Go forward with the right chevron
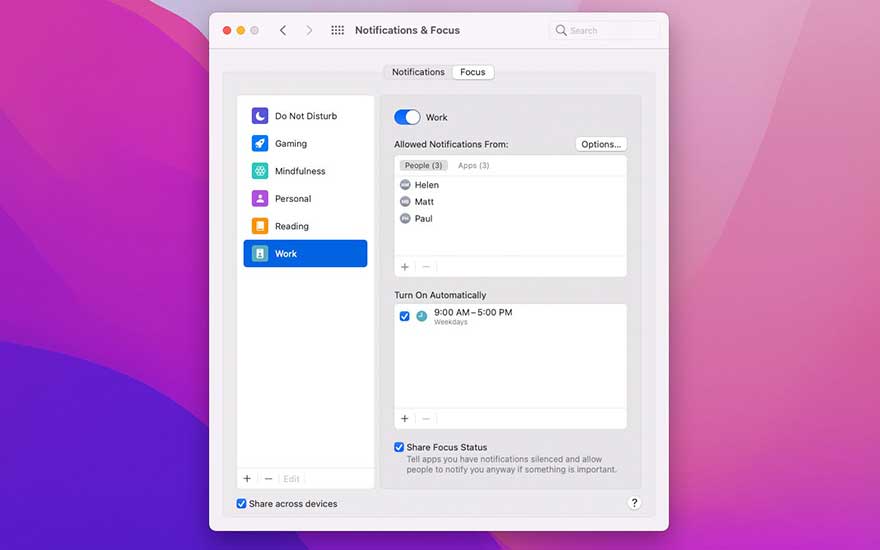Screen dimensions: 880x550 point(309,30)
